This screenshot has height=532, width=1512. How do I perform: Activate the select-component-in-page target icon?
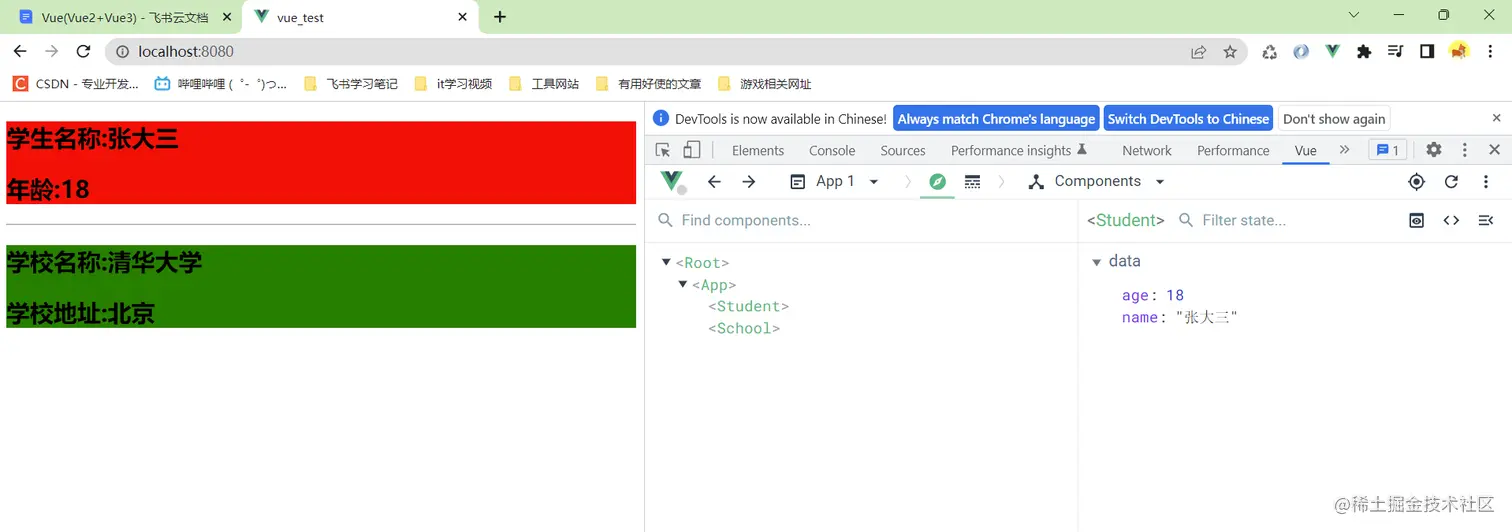pyautogui.click(x=1416, y=181)
